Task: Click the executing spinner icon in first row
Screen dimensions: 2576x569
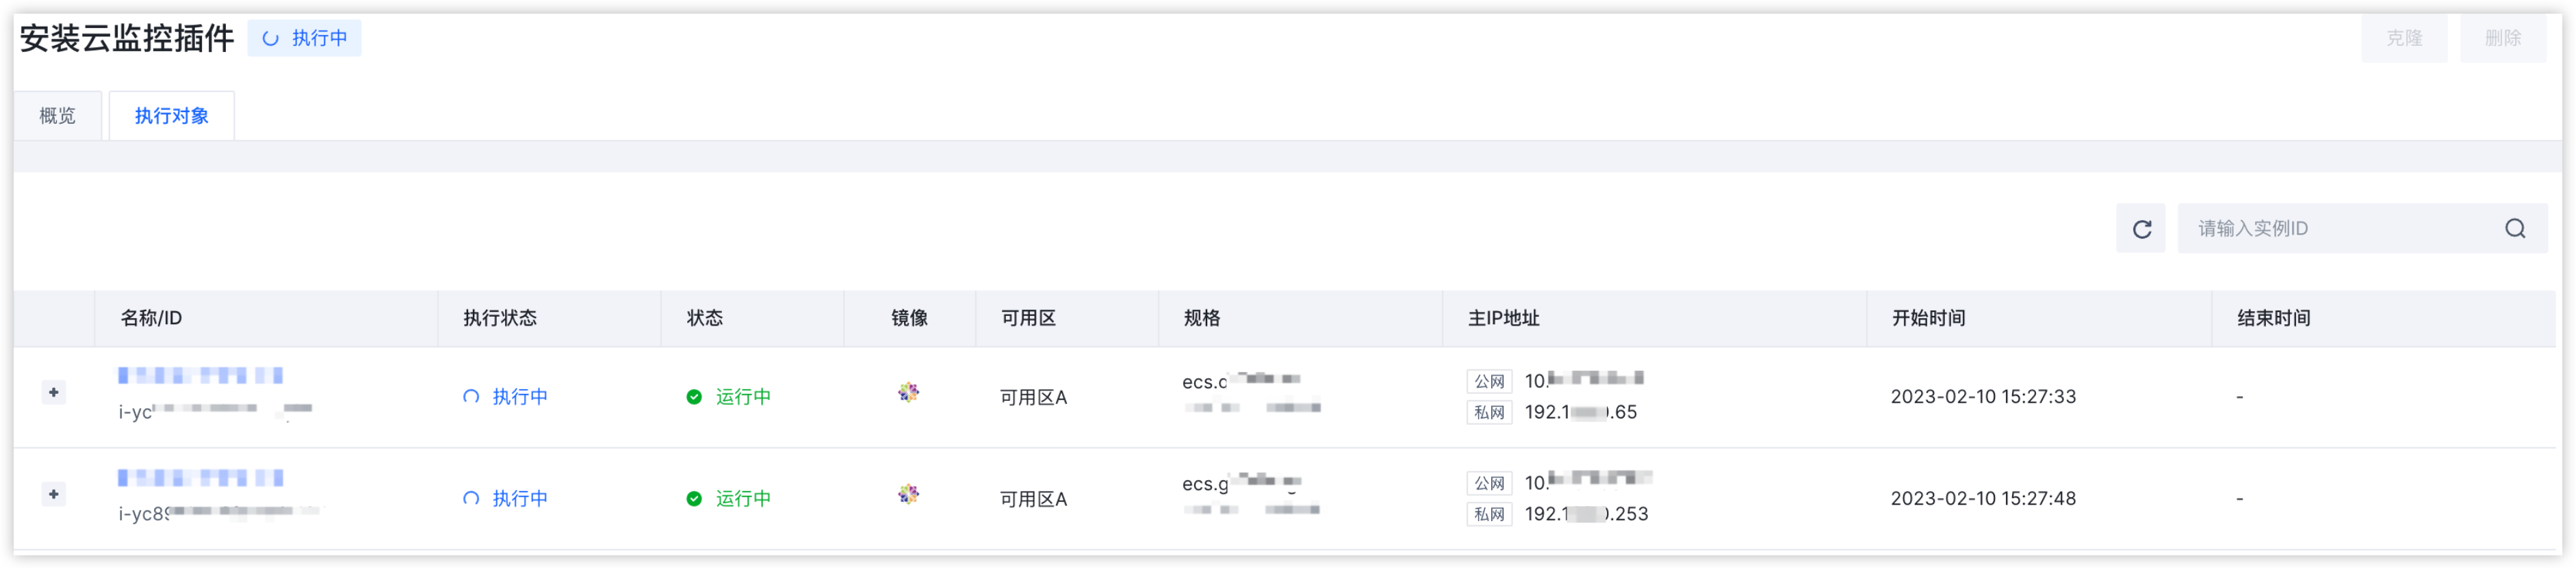Action: 471,397
